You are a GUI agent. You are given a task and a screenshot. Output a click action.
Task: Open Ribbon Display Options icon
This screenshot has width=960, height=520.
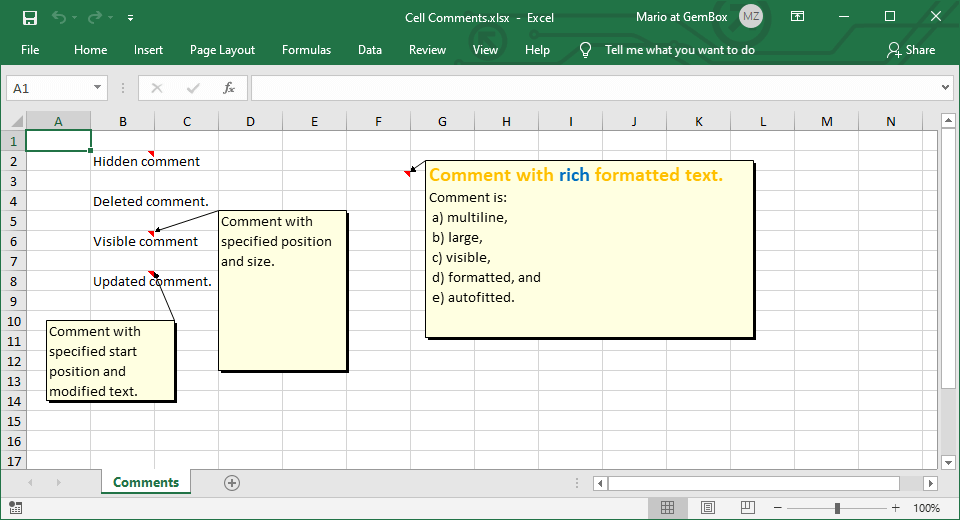tap(797, 17)
